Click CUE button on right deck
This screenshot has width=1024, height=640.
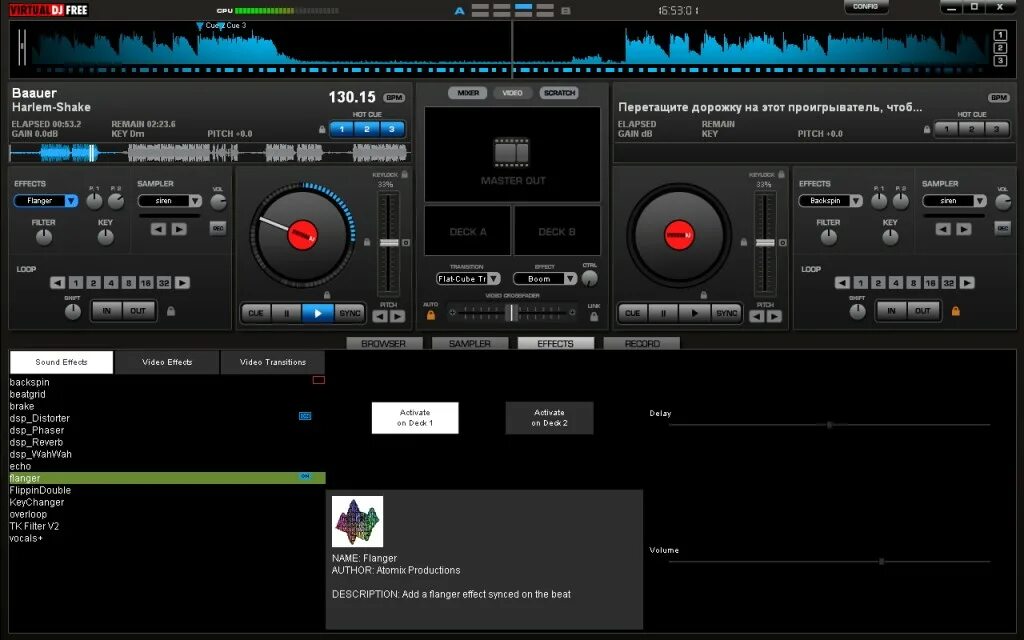point(633,313)
